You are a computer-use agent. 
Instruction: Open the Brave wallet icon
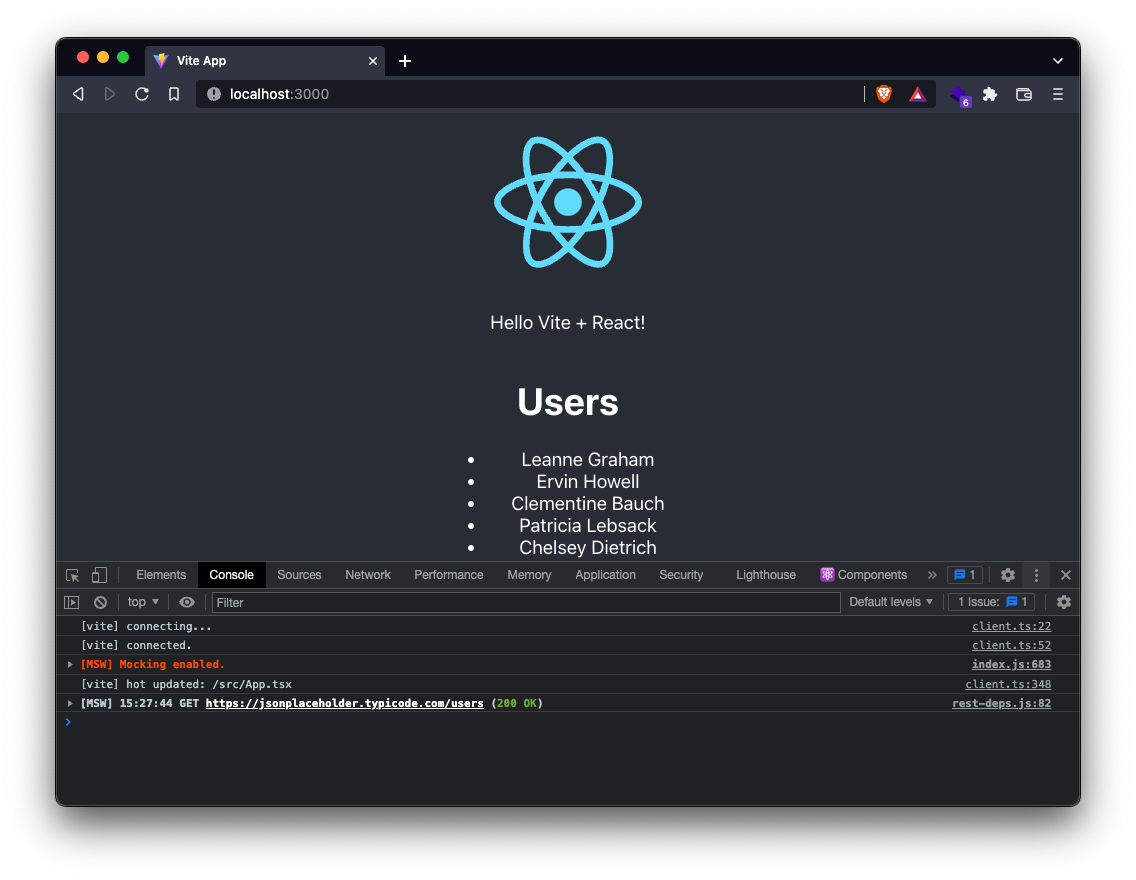pyautogui.click(x=1024, y=94)
